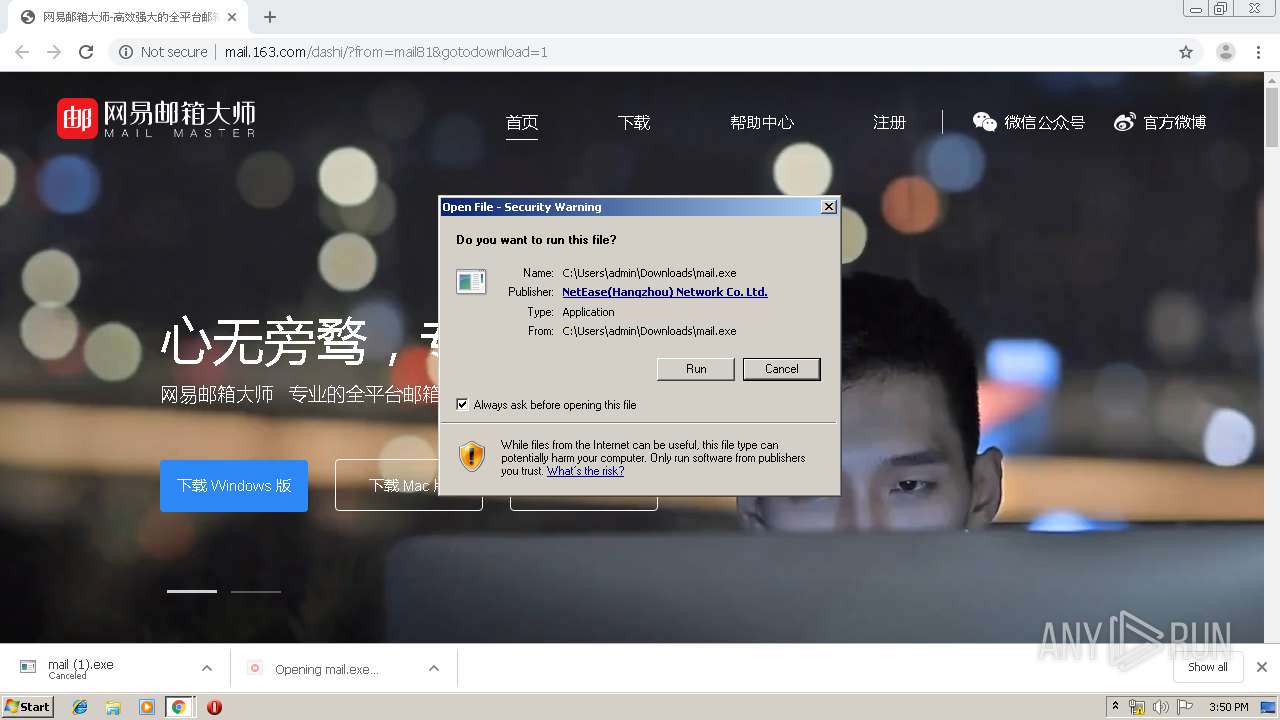Click Run in the security dialog

(x=696, y=369)
